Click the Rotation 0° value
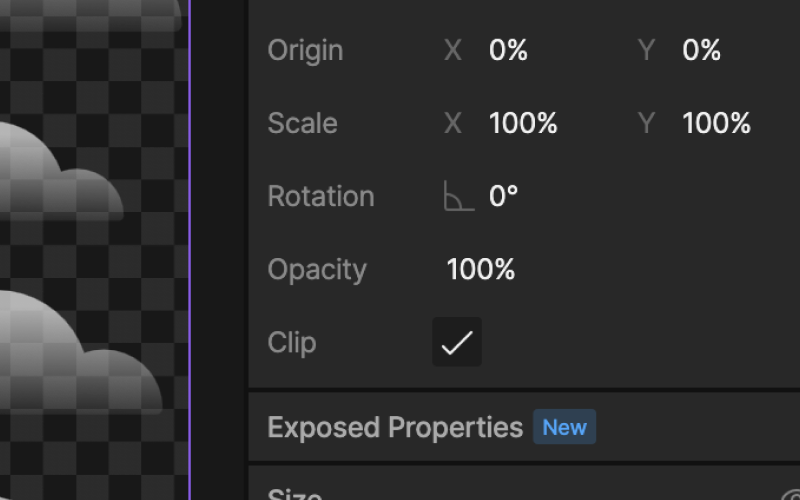This screenshot has height=500, width=800. [x=504, y=196]
